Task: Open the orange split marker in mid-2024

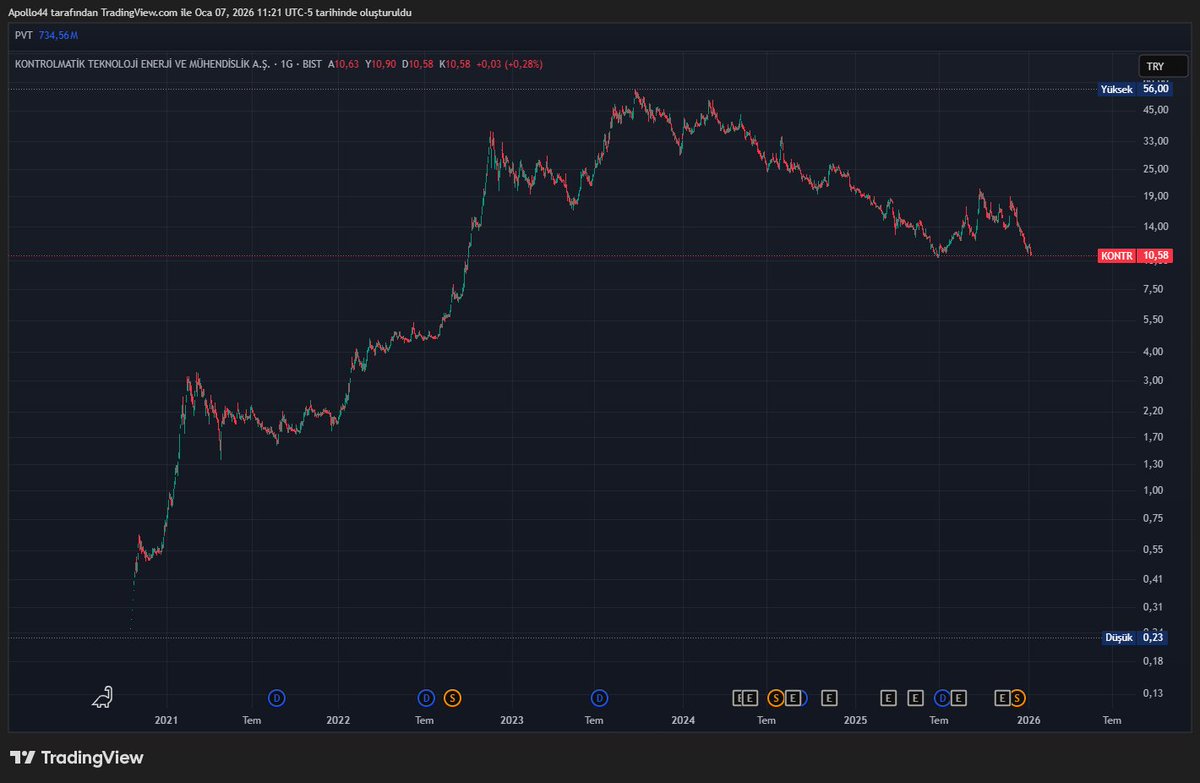Action: pyautogui.click(x=775, y=697)
